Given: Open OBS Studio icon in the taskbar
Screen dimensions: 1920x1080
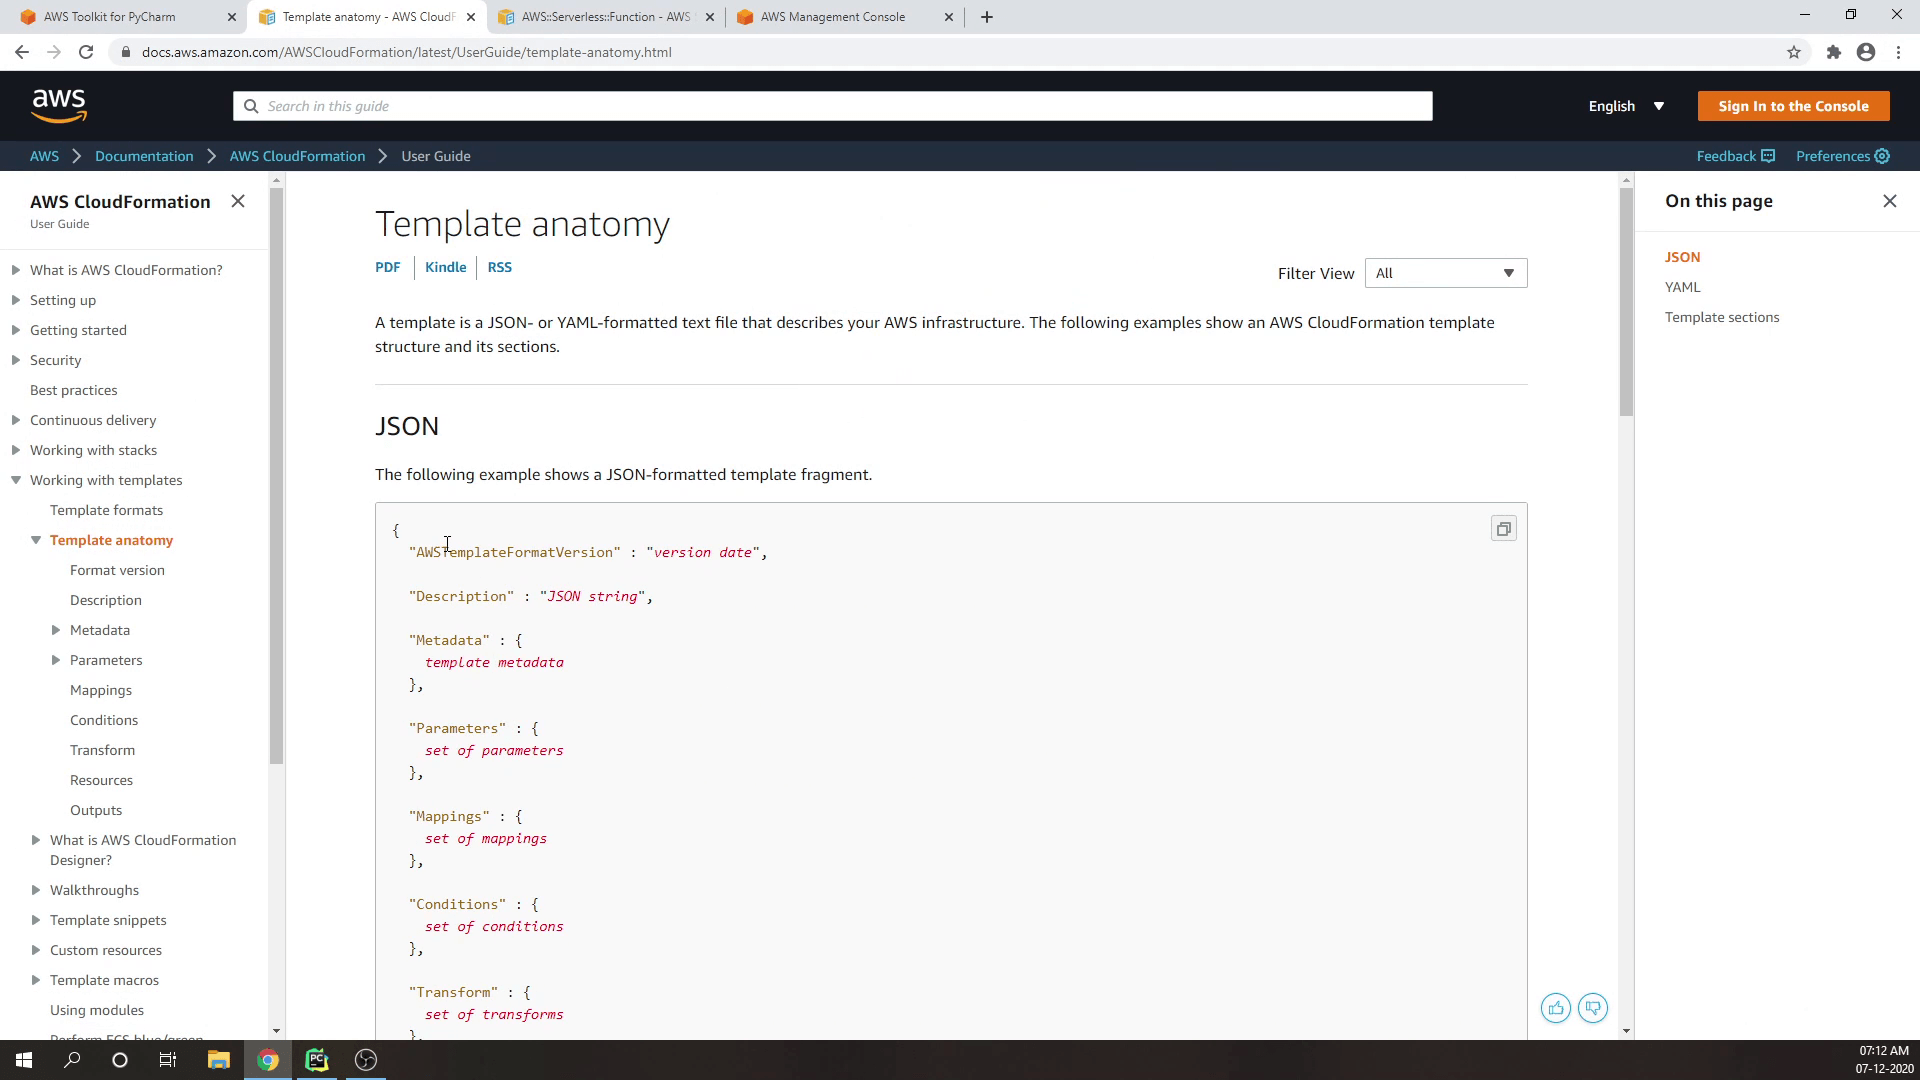Looking at the screenshot, I should (366, 1060).
